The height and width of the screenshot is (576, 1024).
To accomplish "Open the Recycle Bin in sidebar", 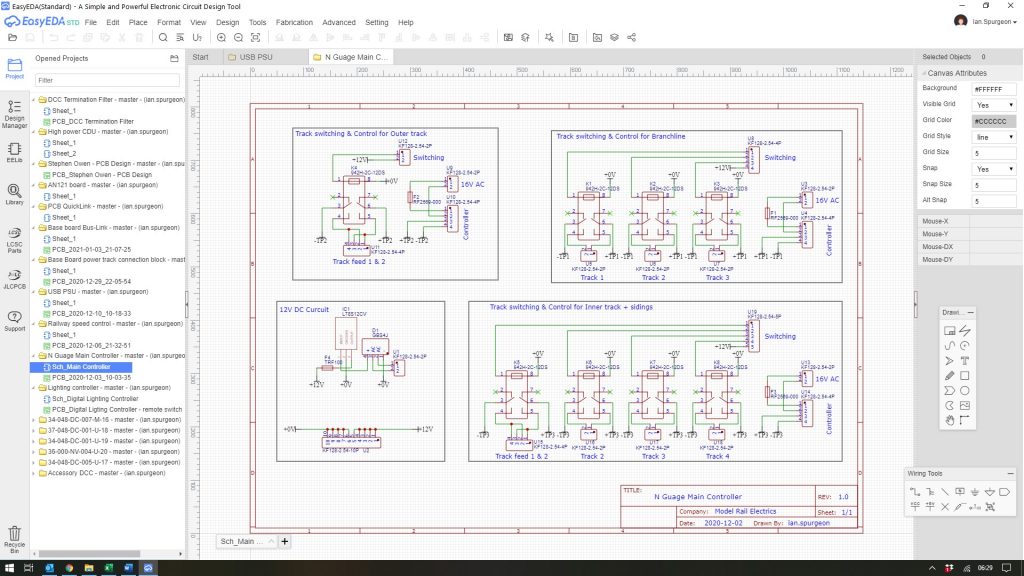I will (x=14, y=540).
